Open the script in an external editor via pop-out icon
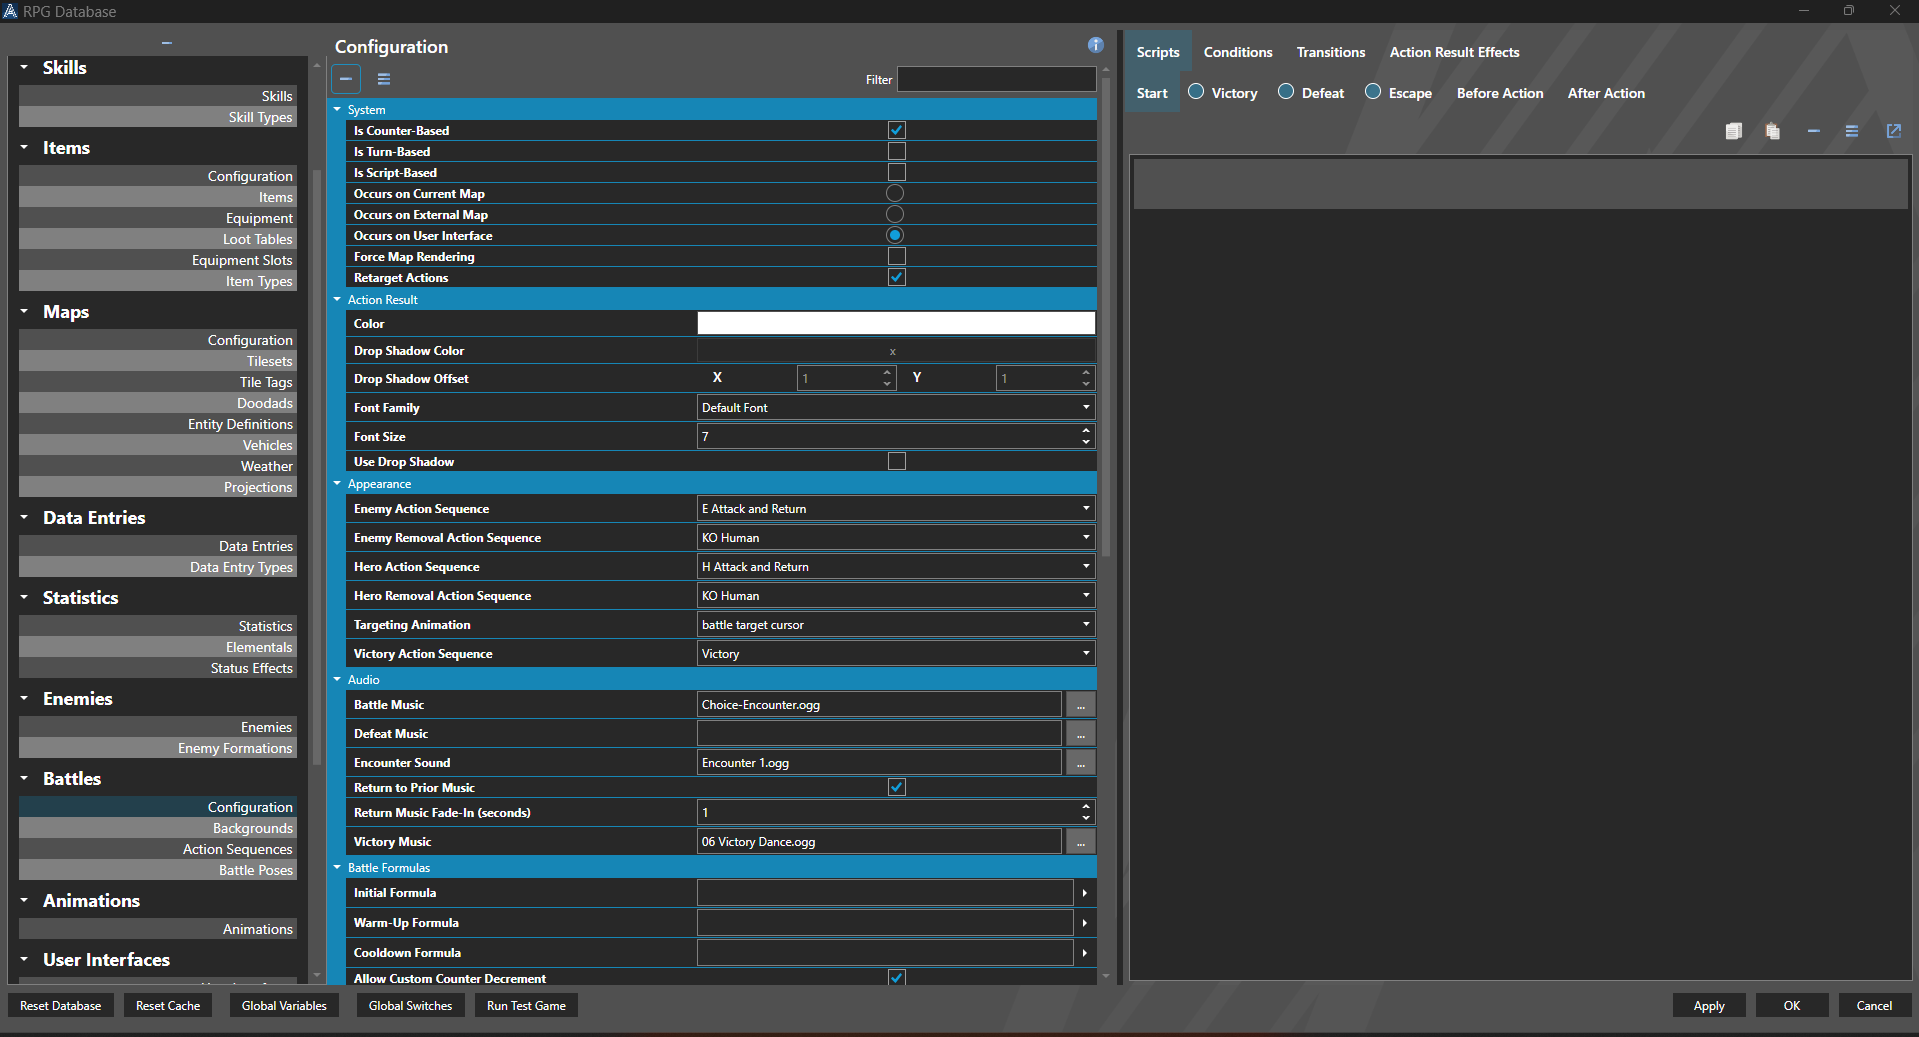The height and width of the screenshot is (1037, 1919). tap(1893, 131)
